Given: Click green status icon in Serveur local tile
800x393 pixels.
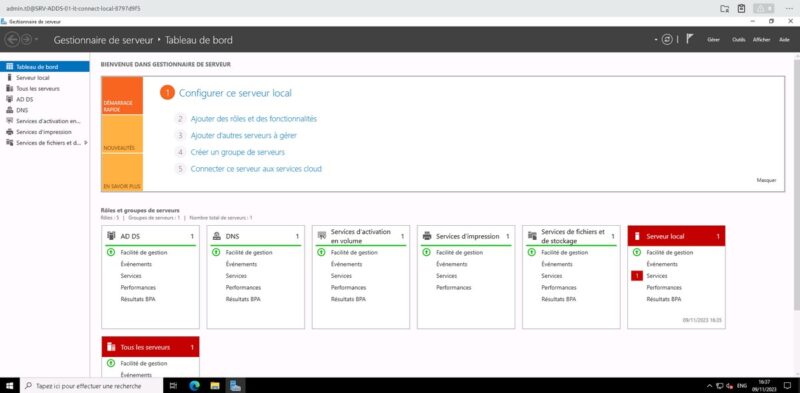Looking at the screenshot, I should coord(636,252).
